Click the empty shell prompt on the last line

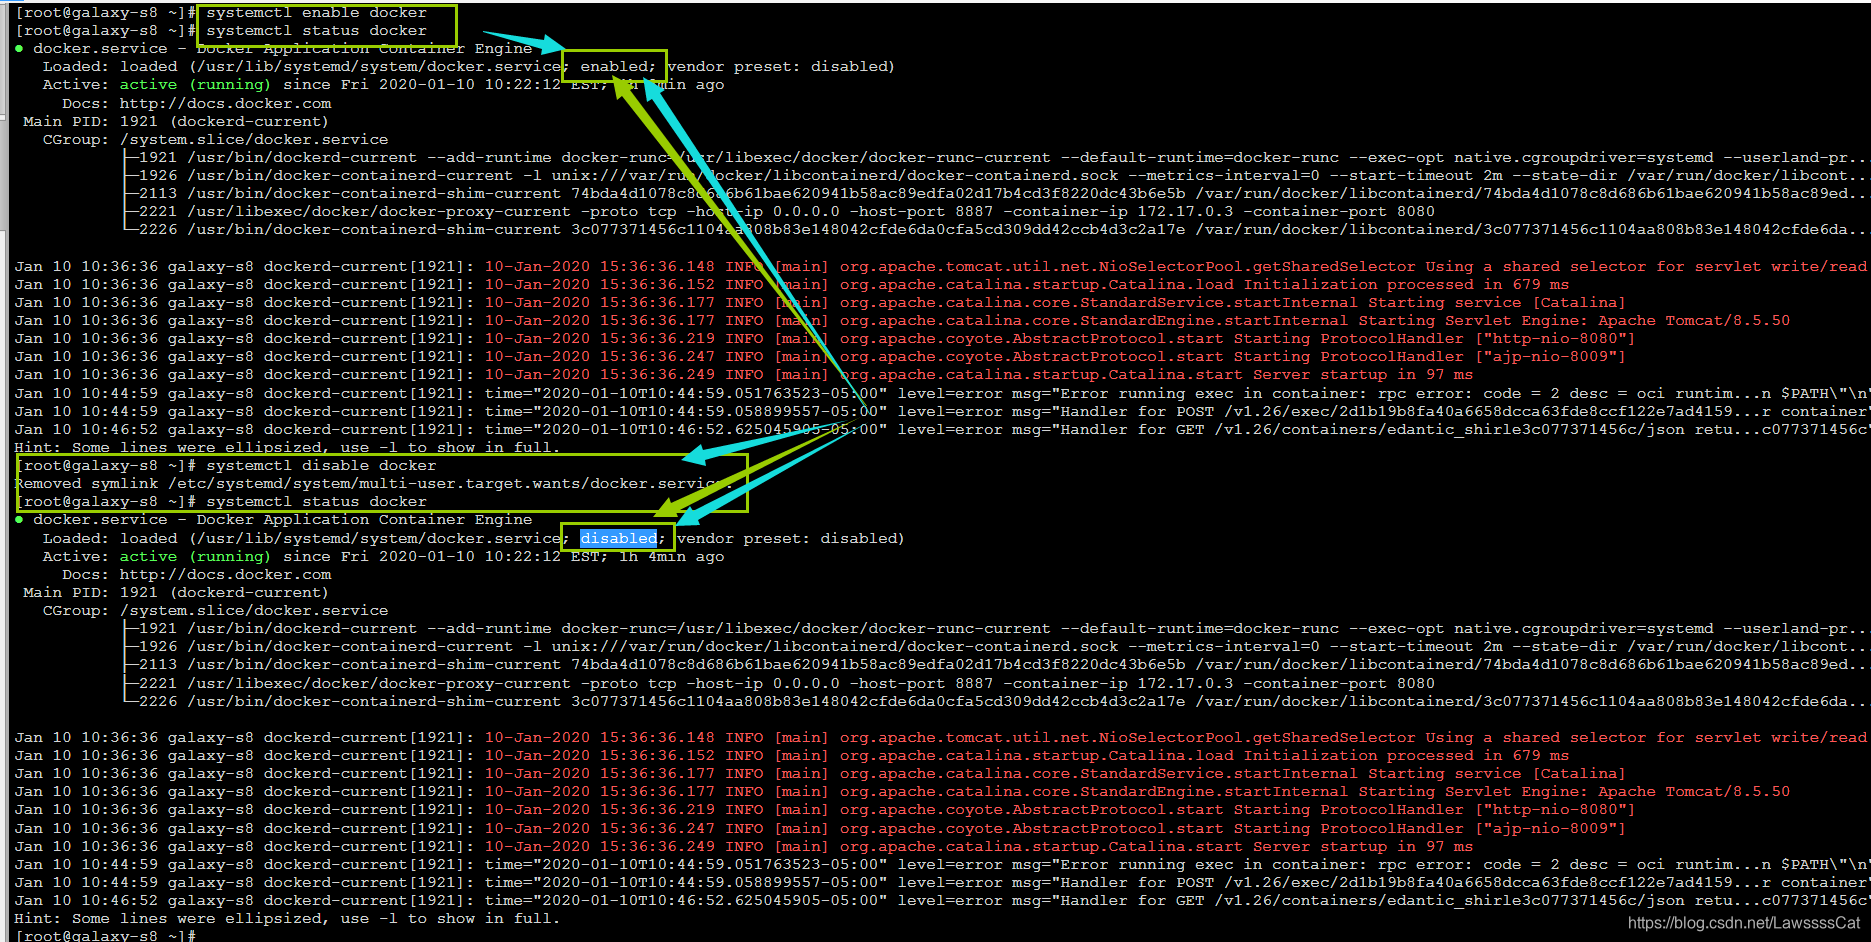(x=105, y=935)
